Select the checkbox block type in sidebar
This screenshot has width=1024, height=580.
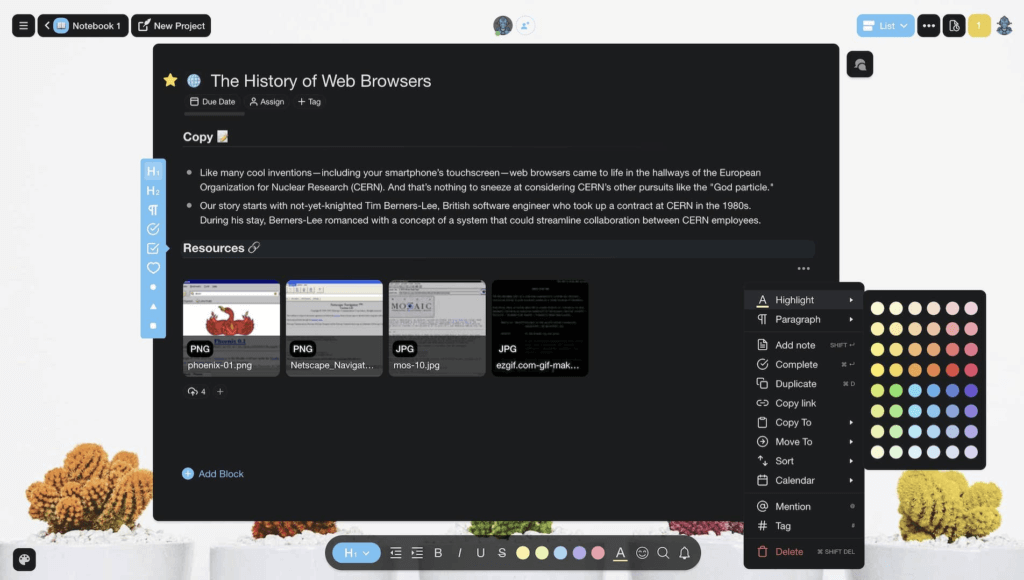coord(153,248)
